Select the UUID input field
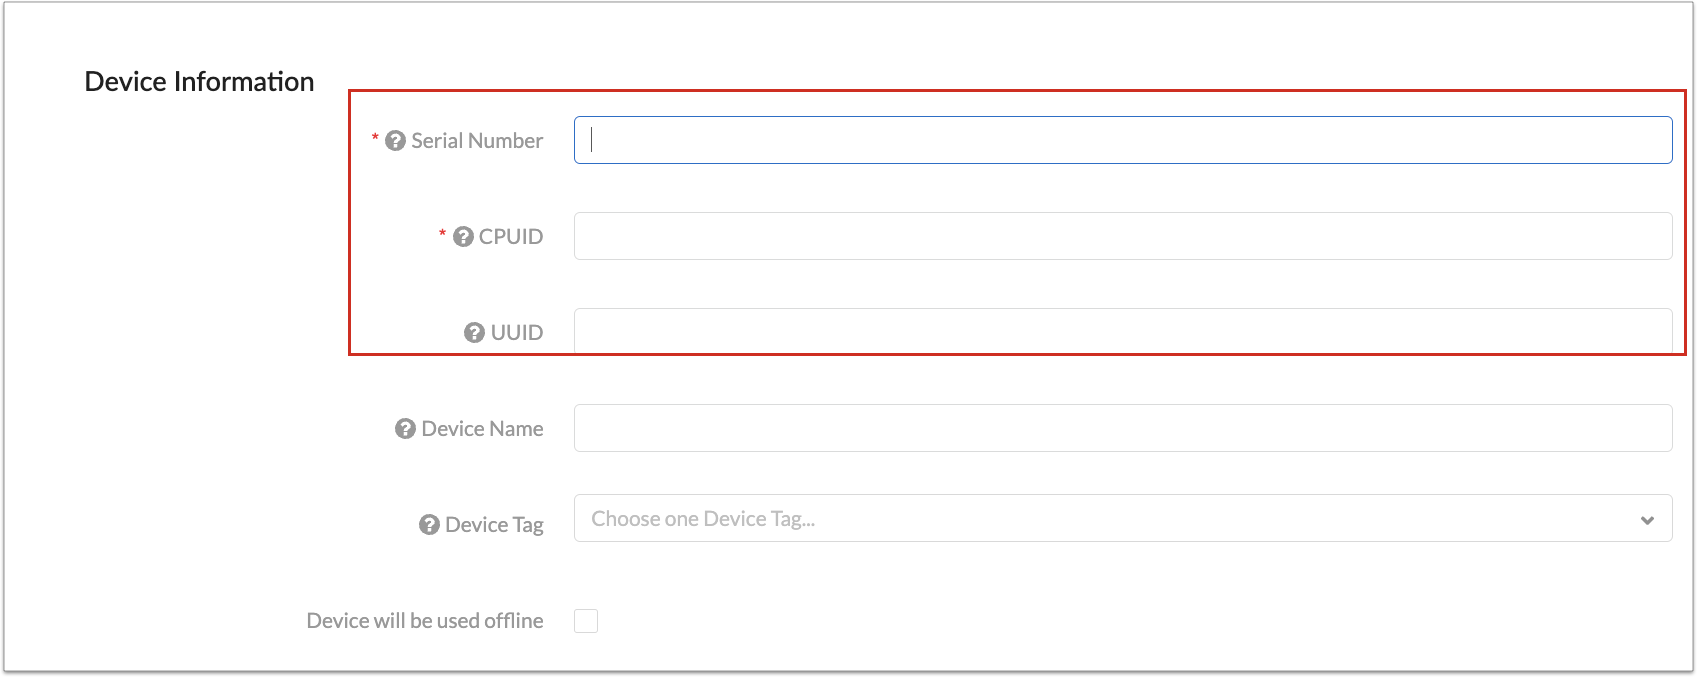Viewport: 1697px width, 677px height. point(1122,331)
